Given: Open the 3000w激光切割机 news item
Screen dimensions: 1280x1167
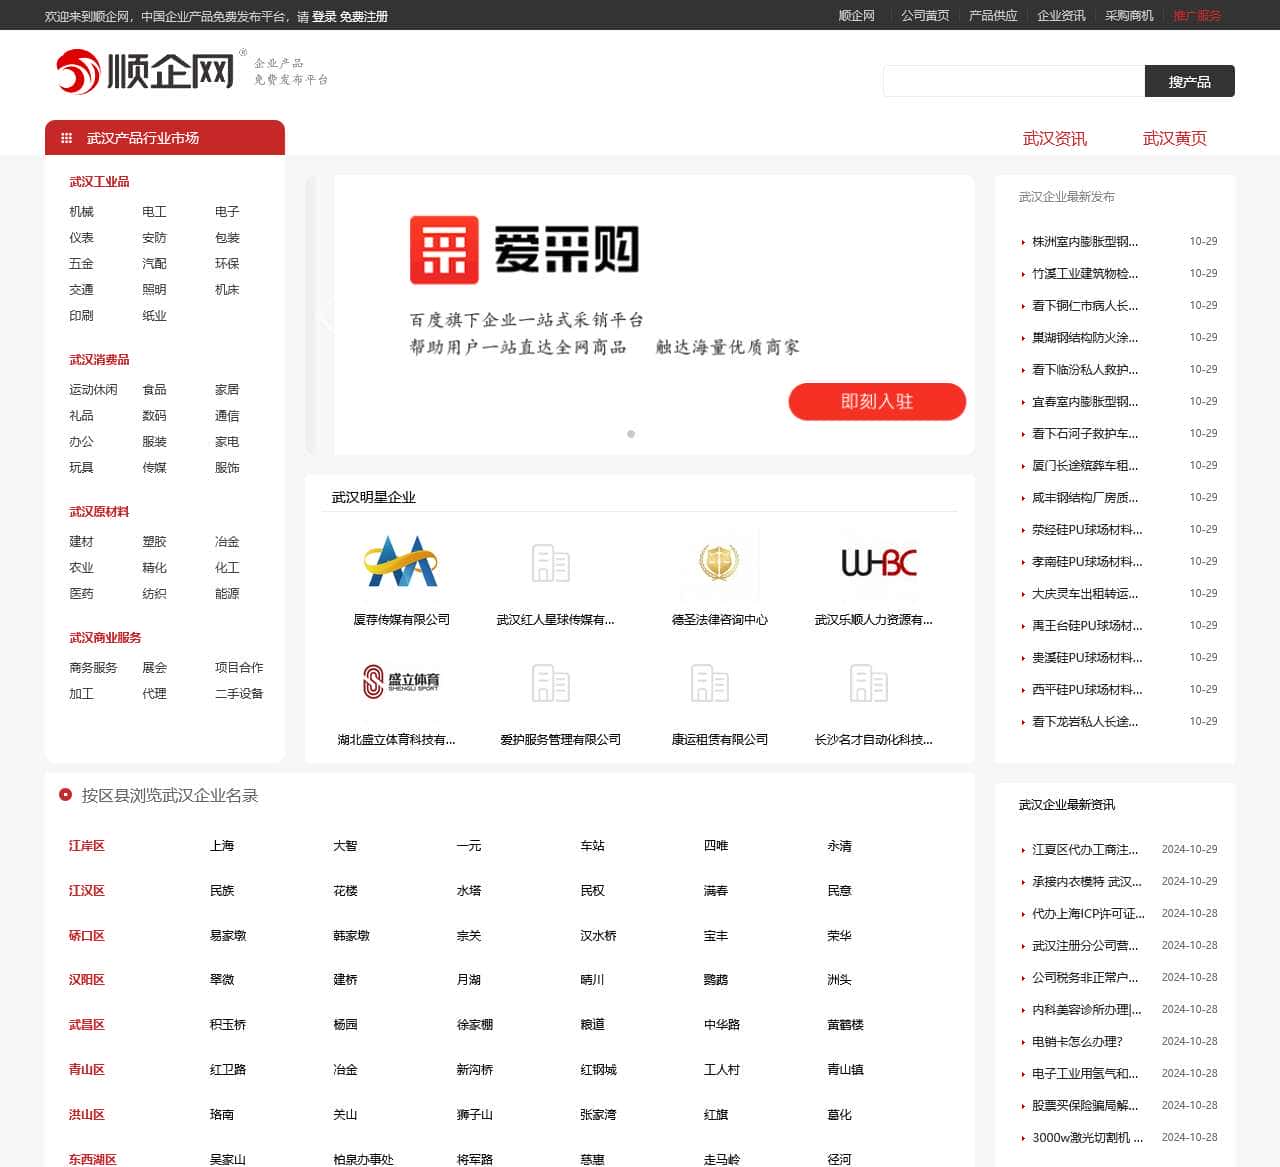Looking at the screenshot, I should (x=1087, y=1138).
